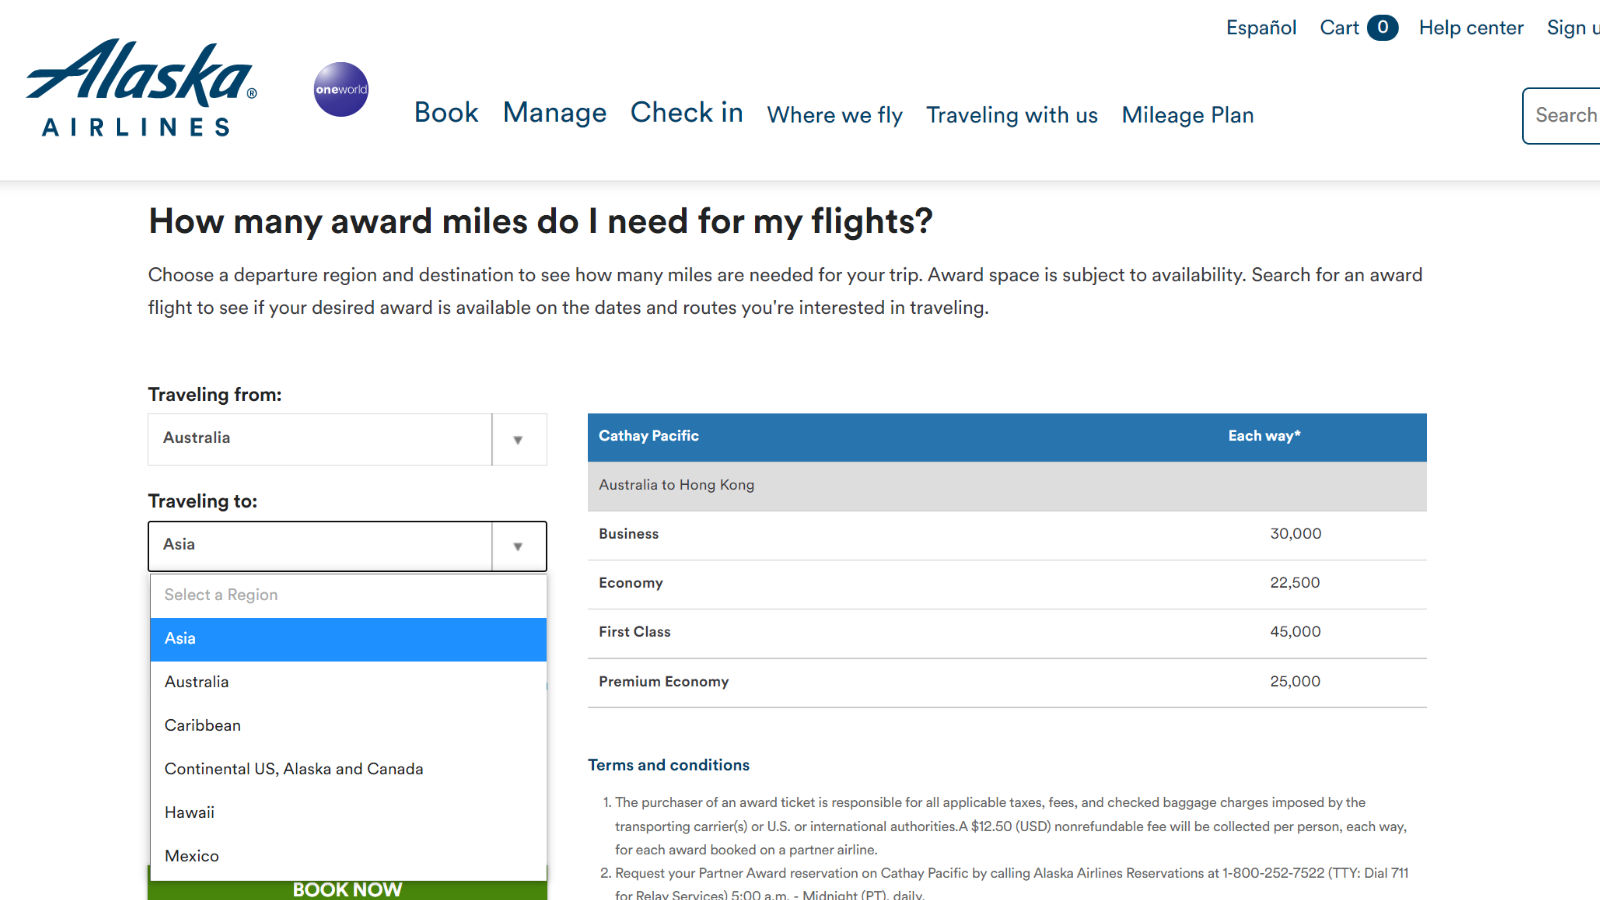Image resolution: width=1600 pixels, height=900 pixels.
Task: Pick Mexico in the region list
Action: point(348,856)
